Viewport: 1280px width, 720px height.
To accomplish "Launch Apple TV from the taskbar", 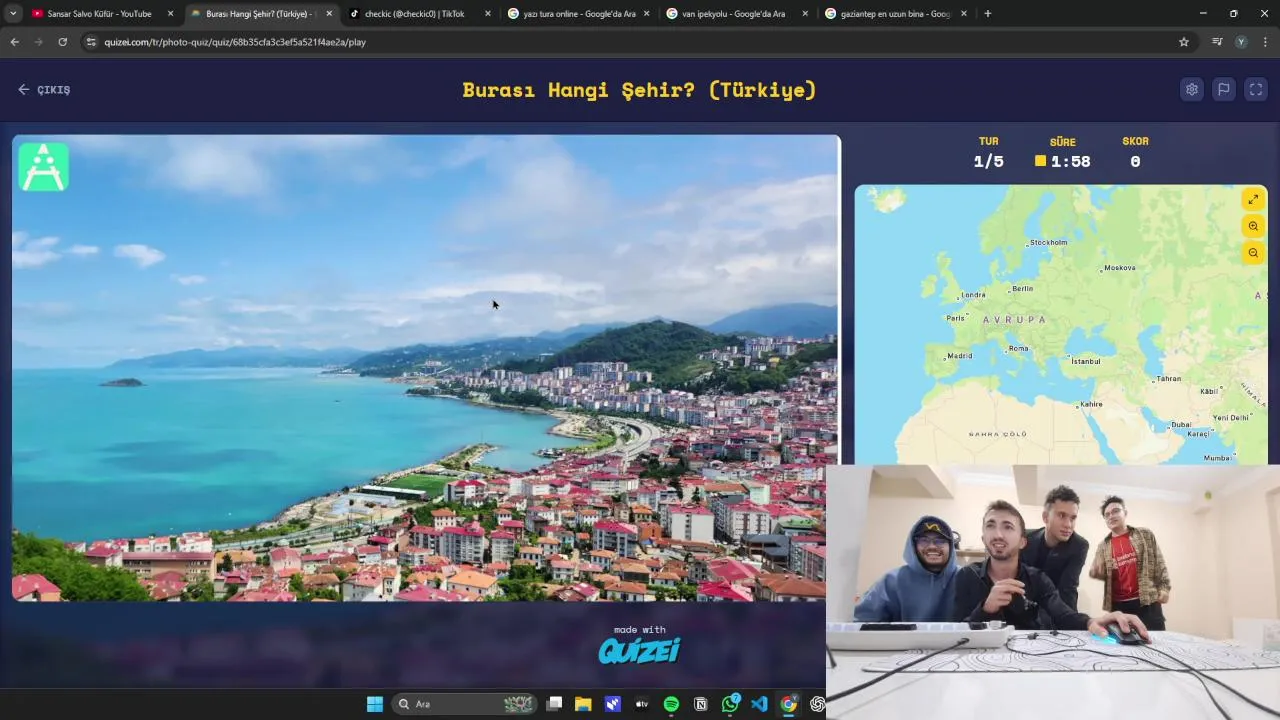I will pyautogui.click(x=642, y=704).
